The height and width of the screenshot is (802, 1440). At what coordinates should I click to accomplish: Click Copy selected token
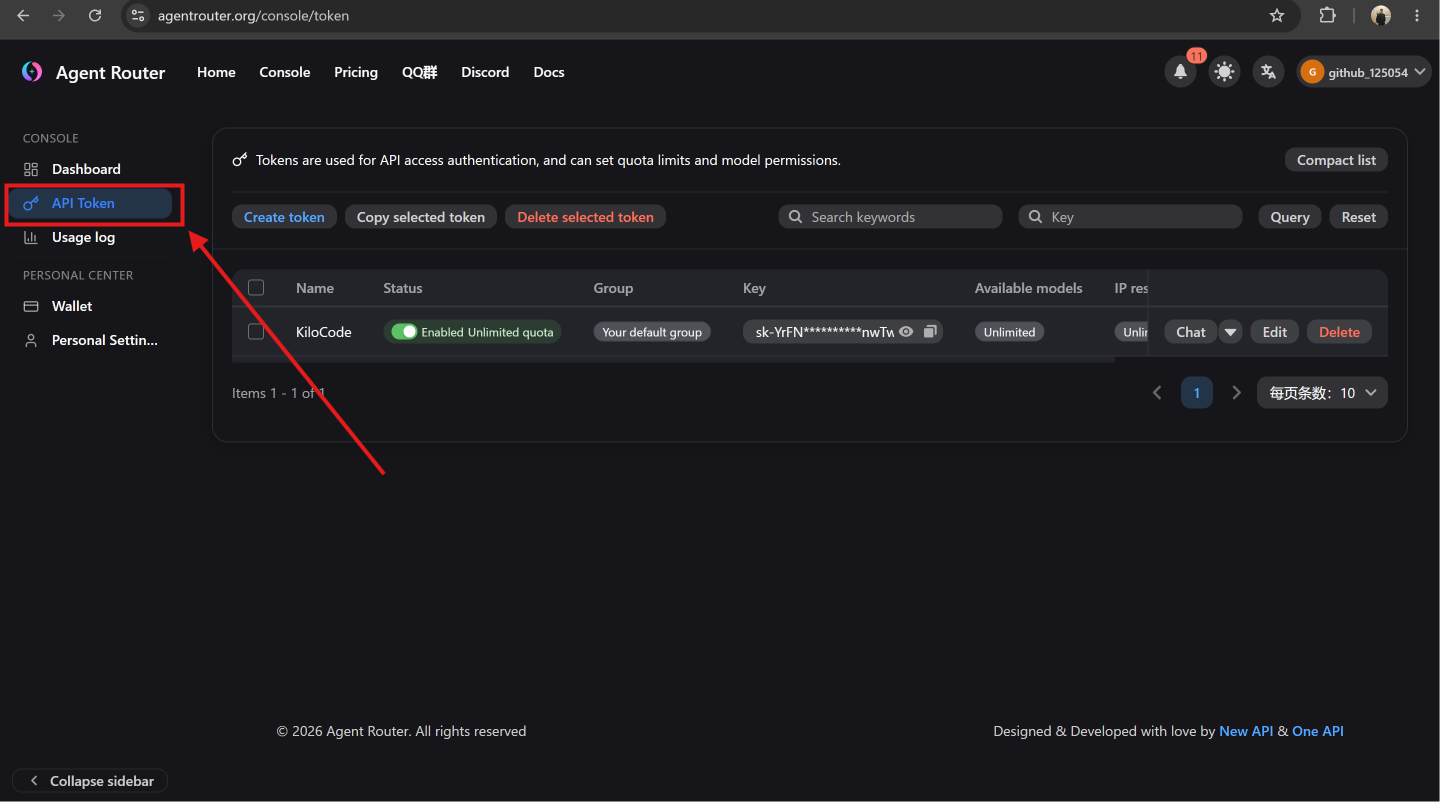421,217
